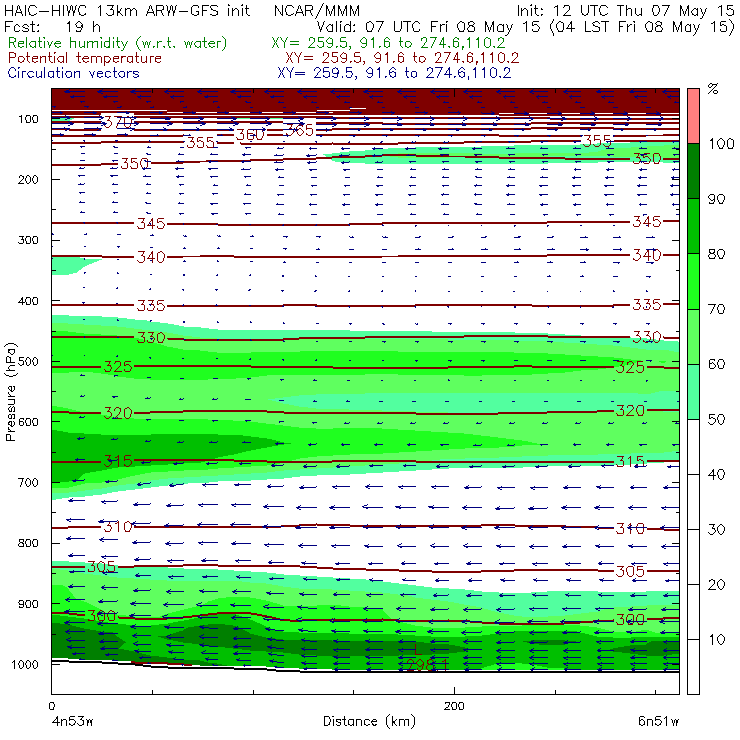Click the '50' colorbar scale label
The width and height of the screenshot is (740, 740).
click(716, 419)
